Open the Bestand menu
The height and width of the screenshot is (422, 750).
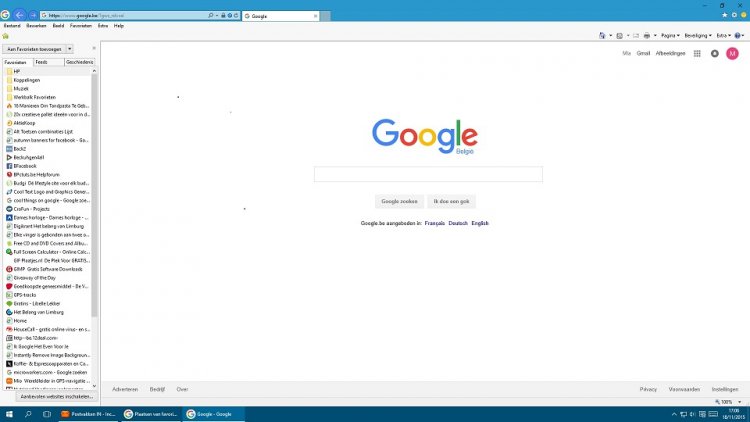point(12,25)
